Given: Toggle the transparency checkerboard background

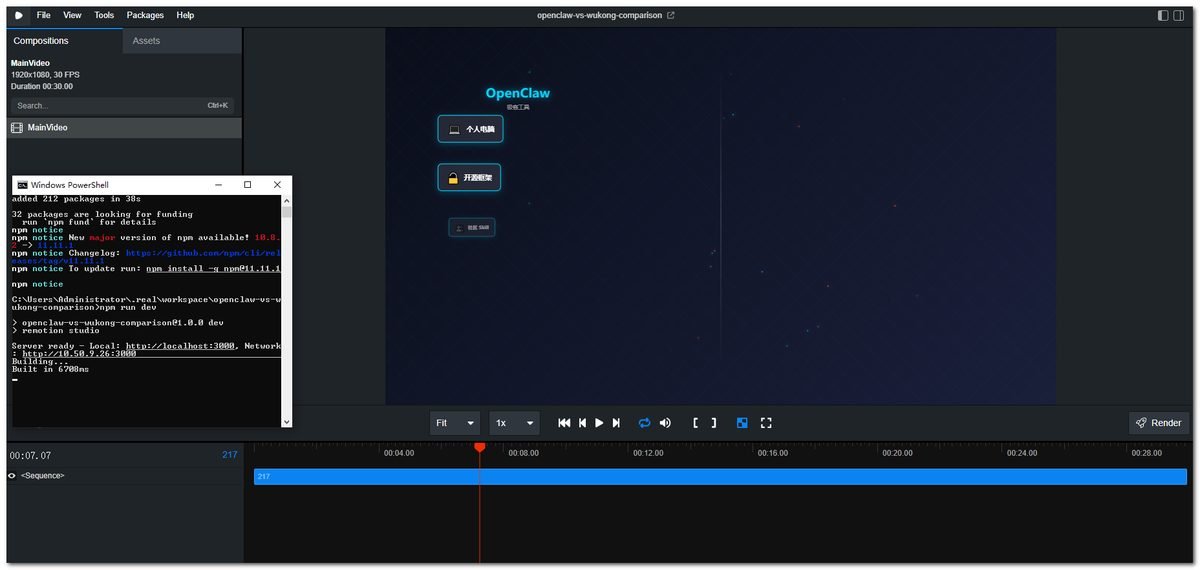Looking at the screenshot, I should (742, 423).
